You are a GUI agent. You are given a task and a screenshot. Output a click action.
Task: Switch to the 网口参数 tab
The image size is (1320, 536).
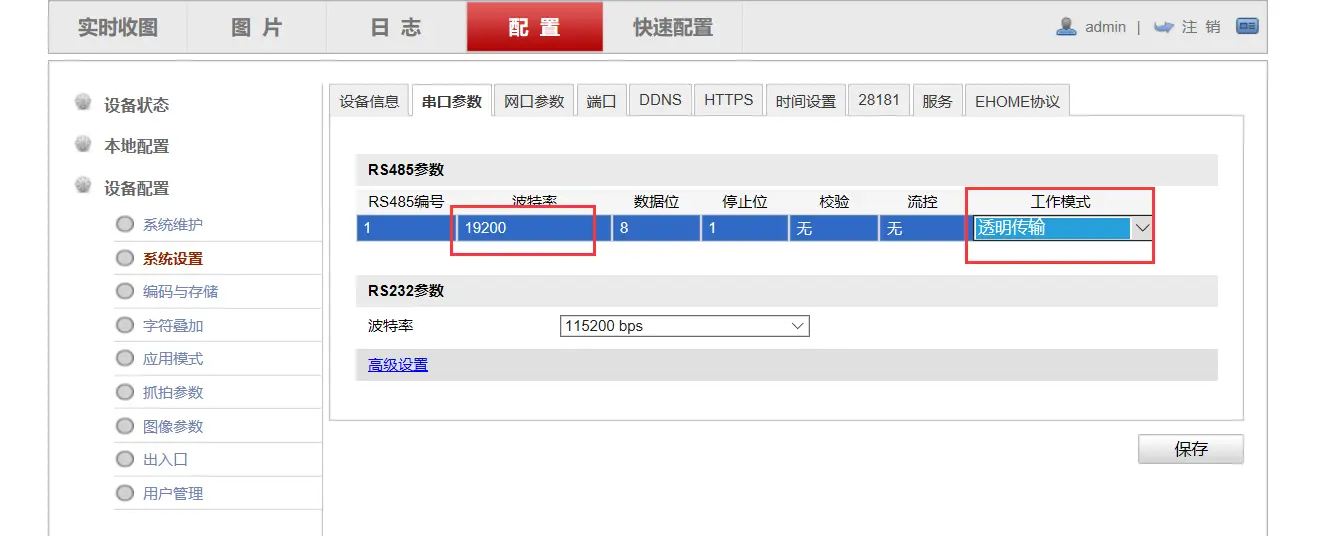tap(534, 101)
